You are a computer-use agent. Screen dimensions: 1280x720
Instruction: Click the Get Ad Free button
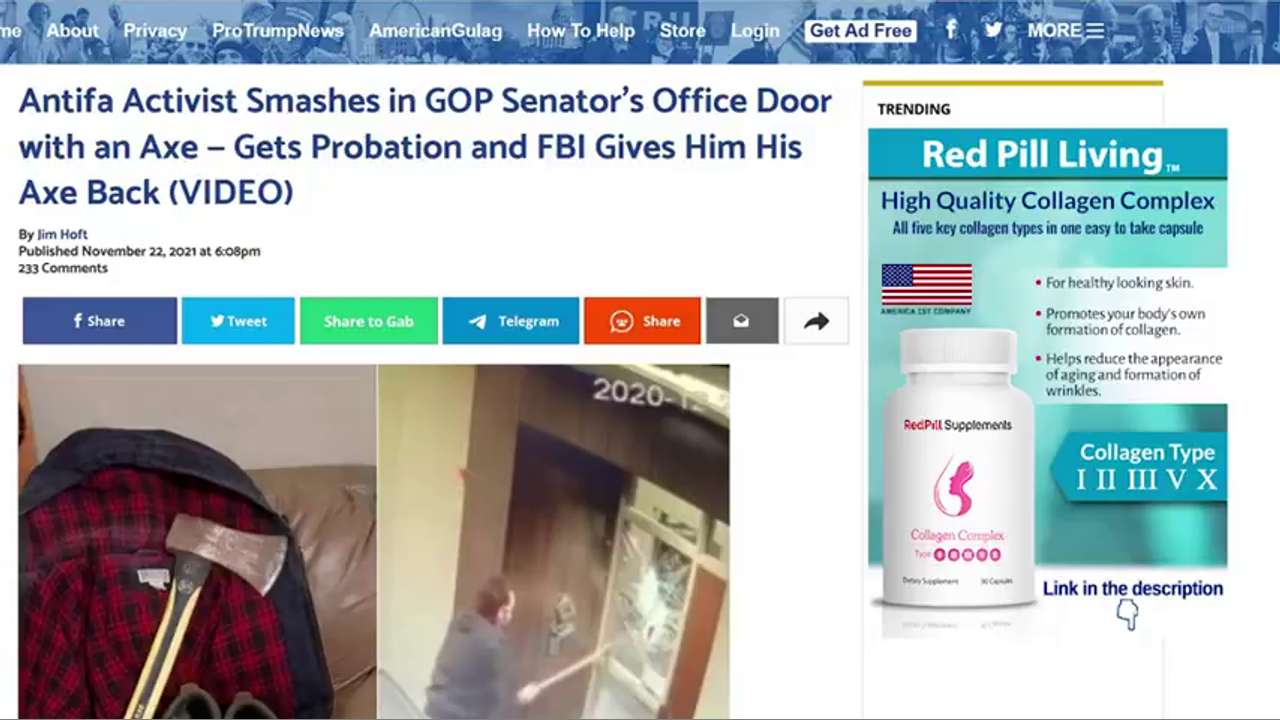tap(861, 31)
